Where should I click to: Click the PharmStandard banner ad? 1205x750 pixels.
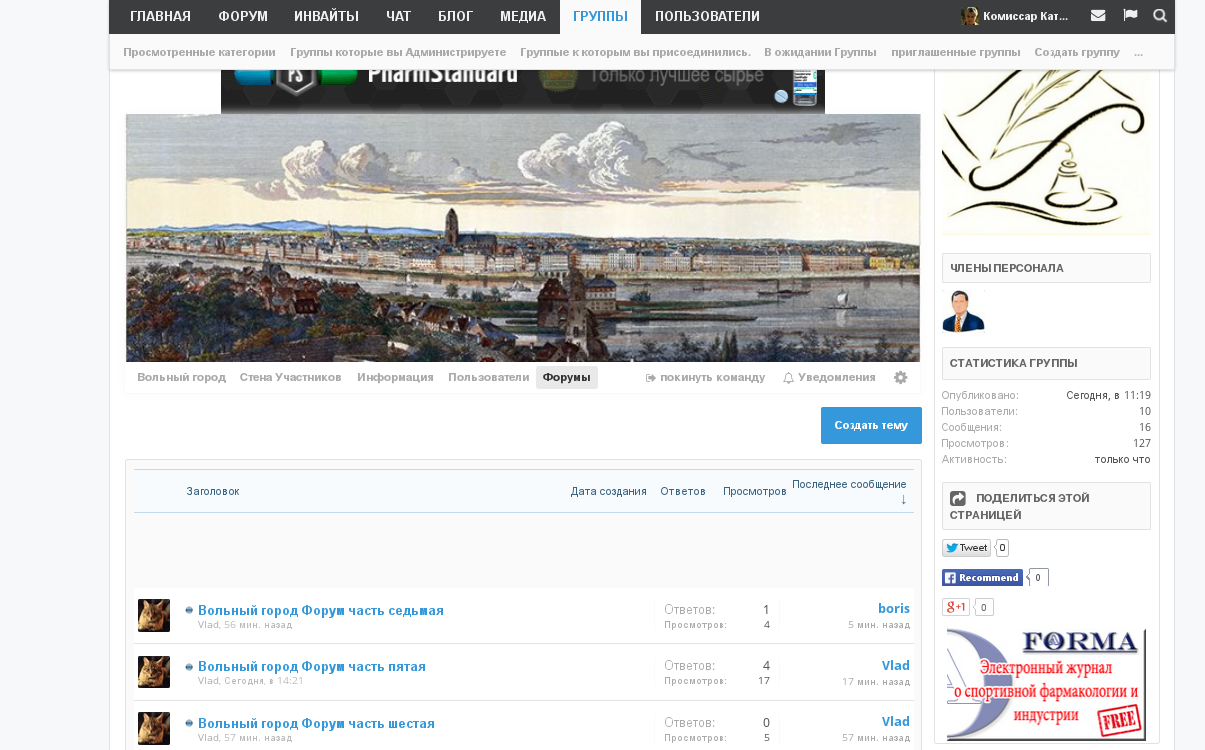tap(523, 91)
